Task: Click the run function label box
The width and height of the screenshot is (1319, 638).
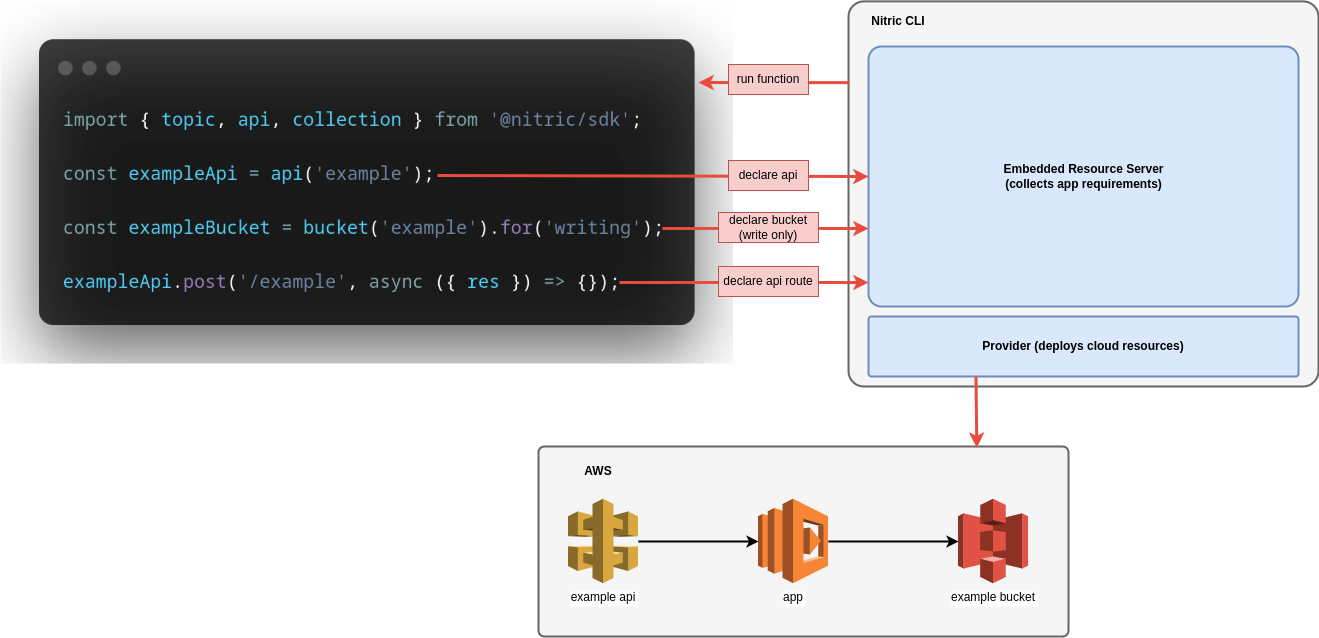Action: click(x=768, y=79)
